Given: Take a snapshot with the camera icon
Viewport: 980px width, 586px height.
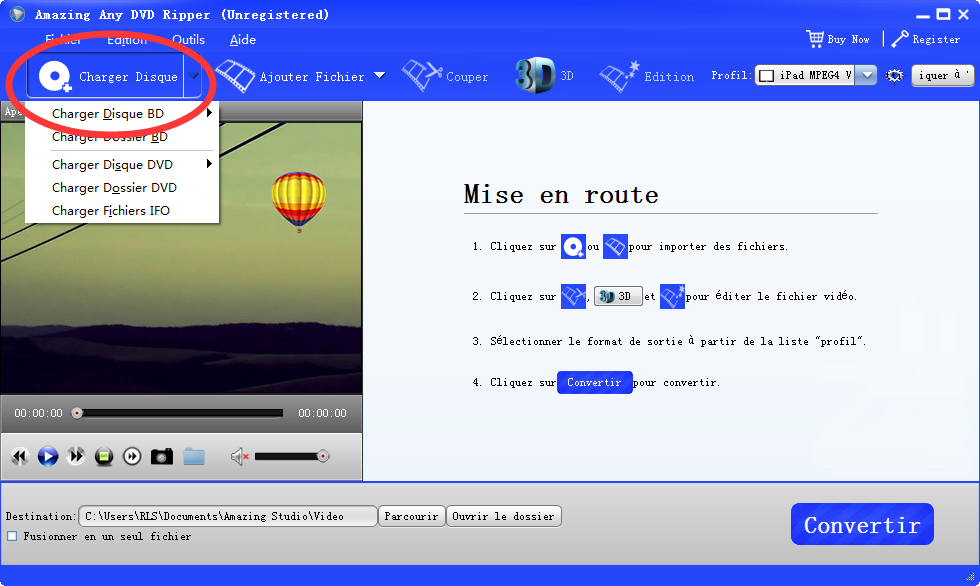Looking at the screenshot, I should point(161,457).
